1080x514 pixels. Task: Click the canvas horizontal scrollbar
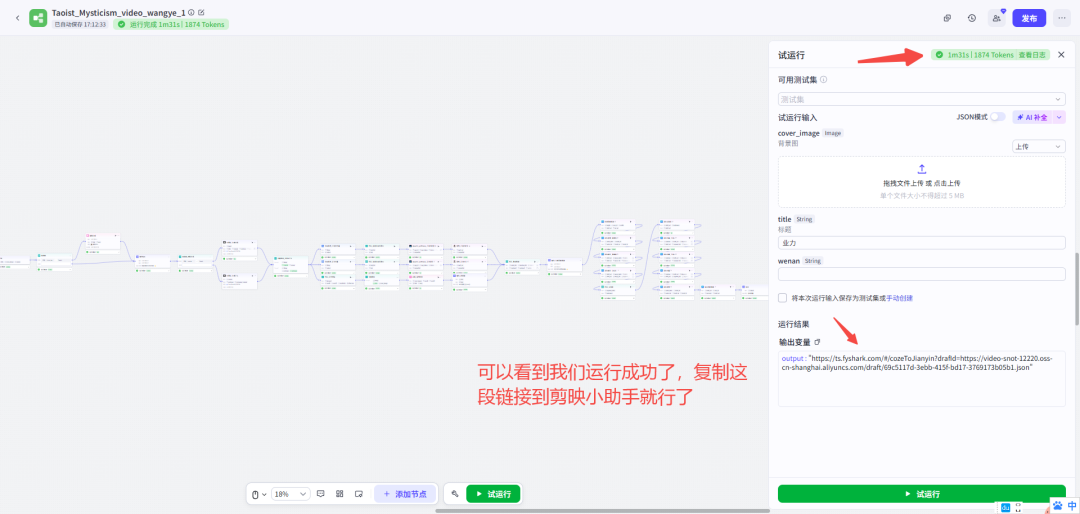[603, 511]
